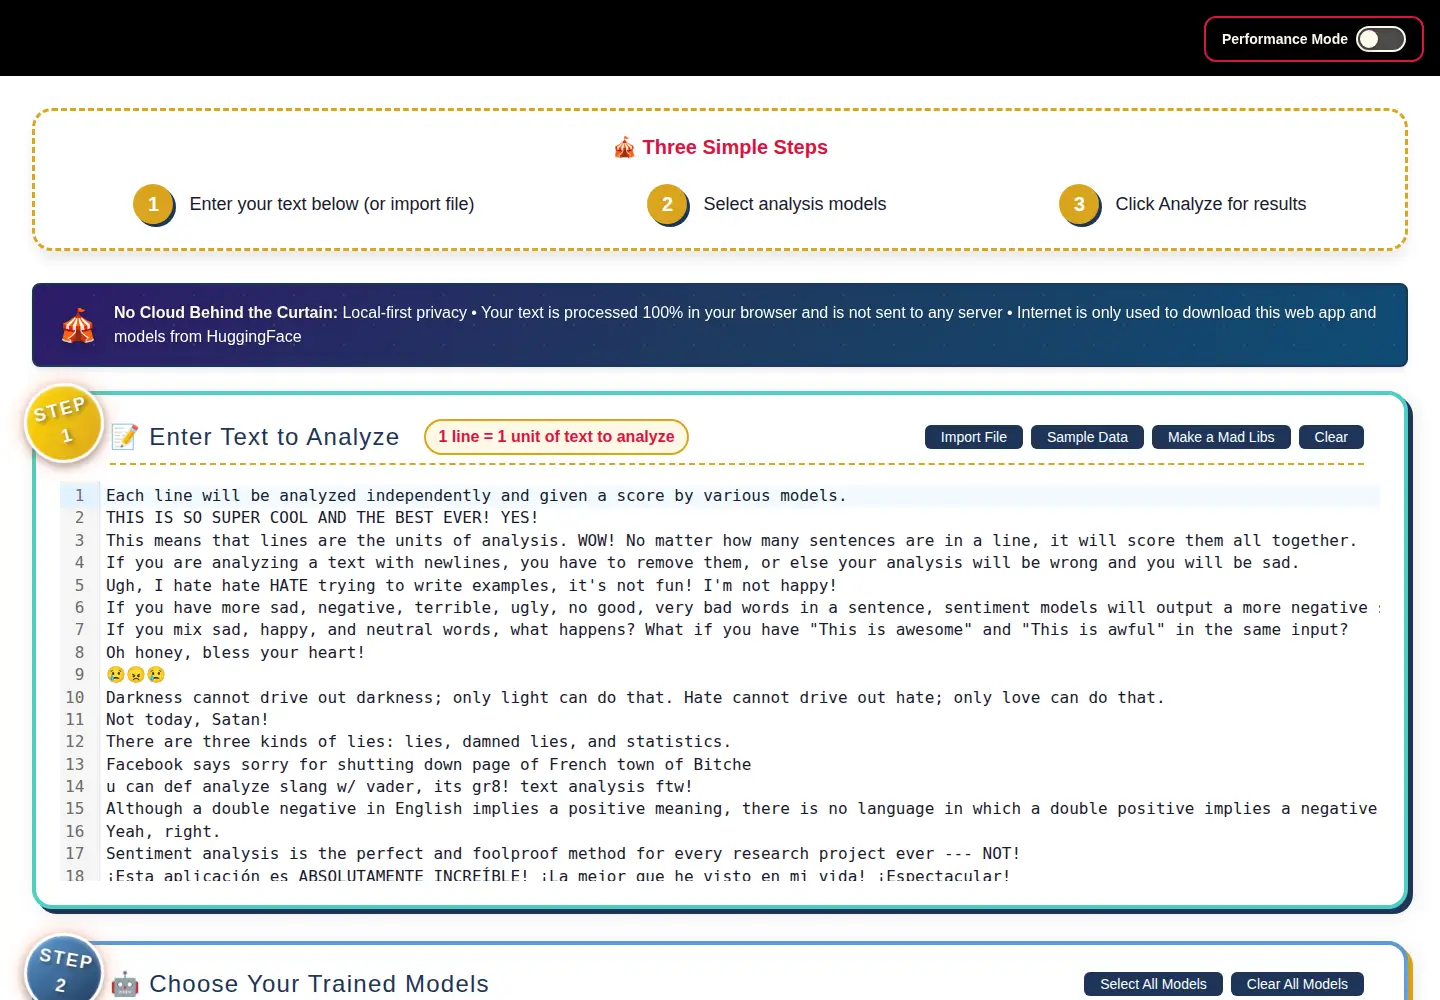This screenshot has width=1440, height=1000.
Task: Click the circus tent icon beside Three Simple Steps
Action: click(x=624, y=148)
